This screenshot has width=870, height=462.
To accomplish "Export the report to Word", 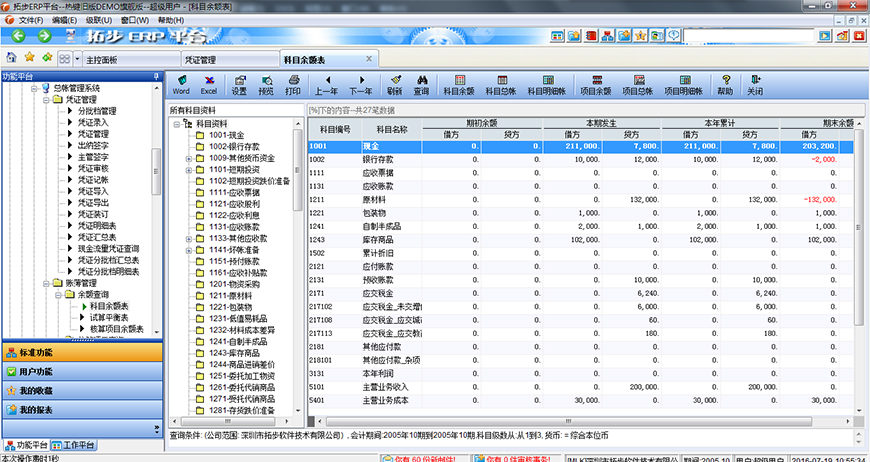I will pos(181,84).
